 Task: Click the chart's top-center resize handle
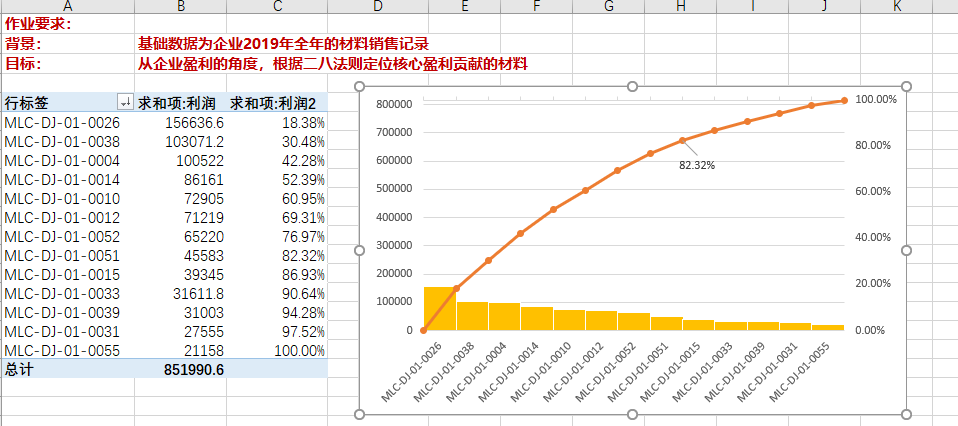click(632, 86)
